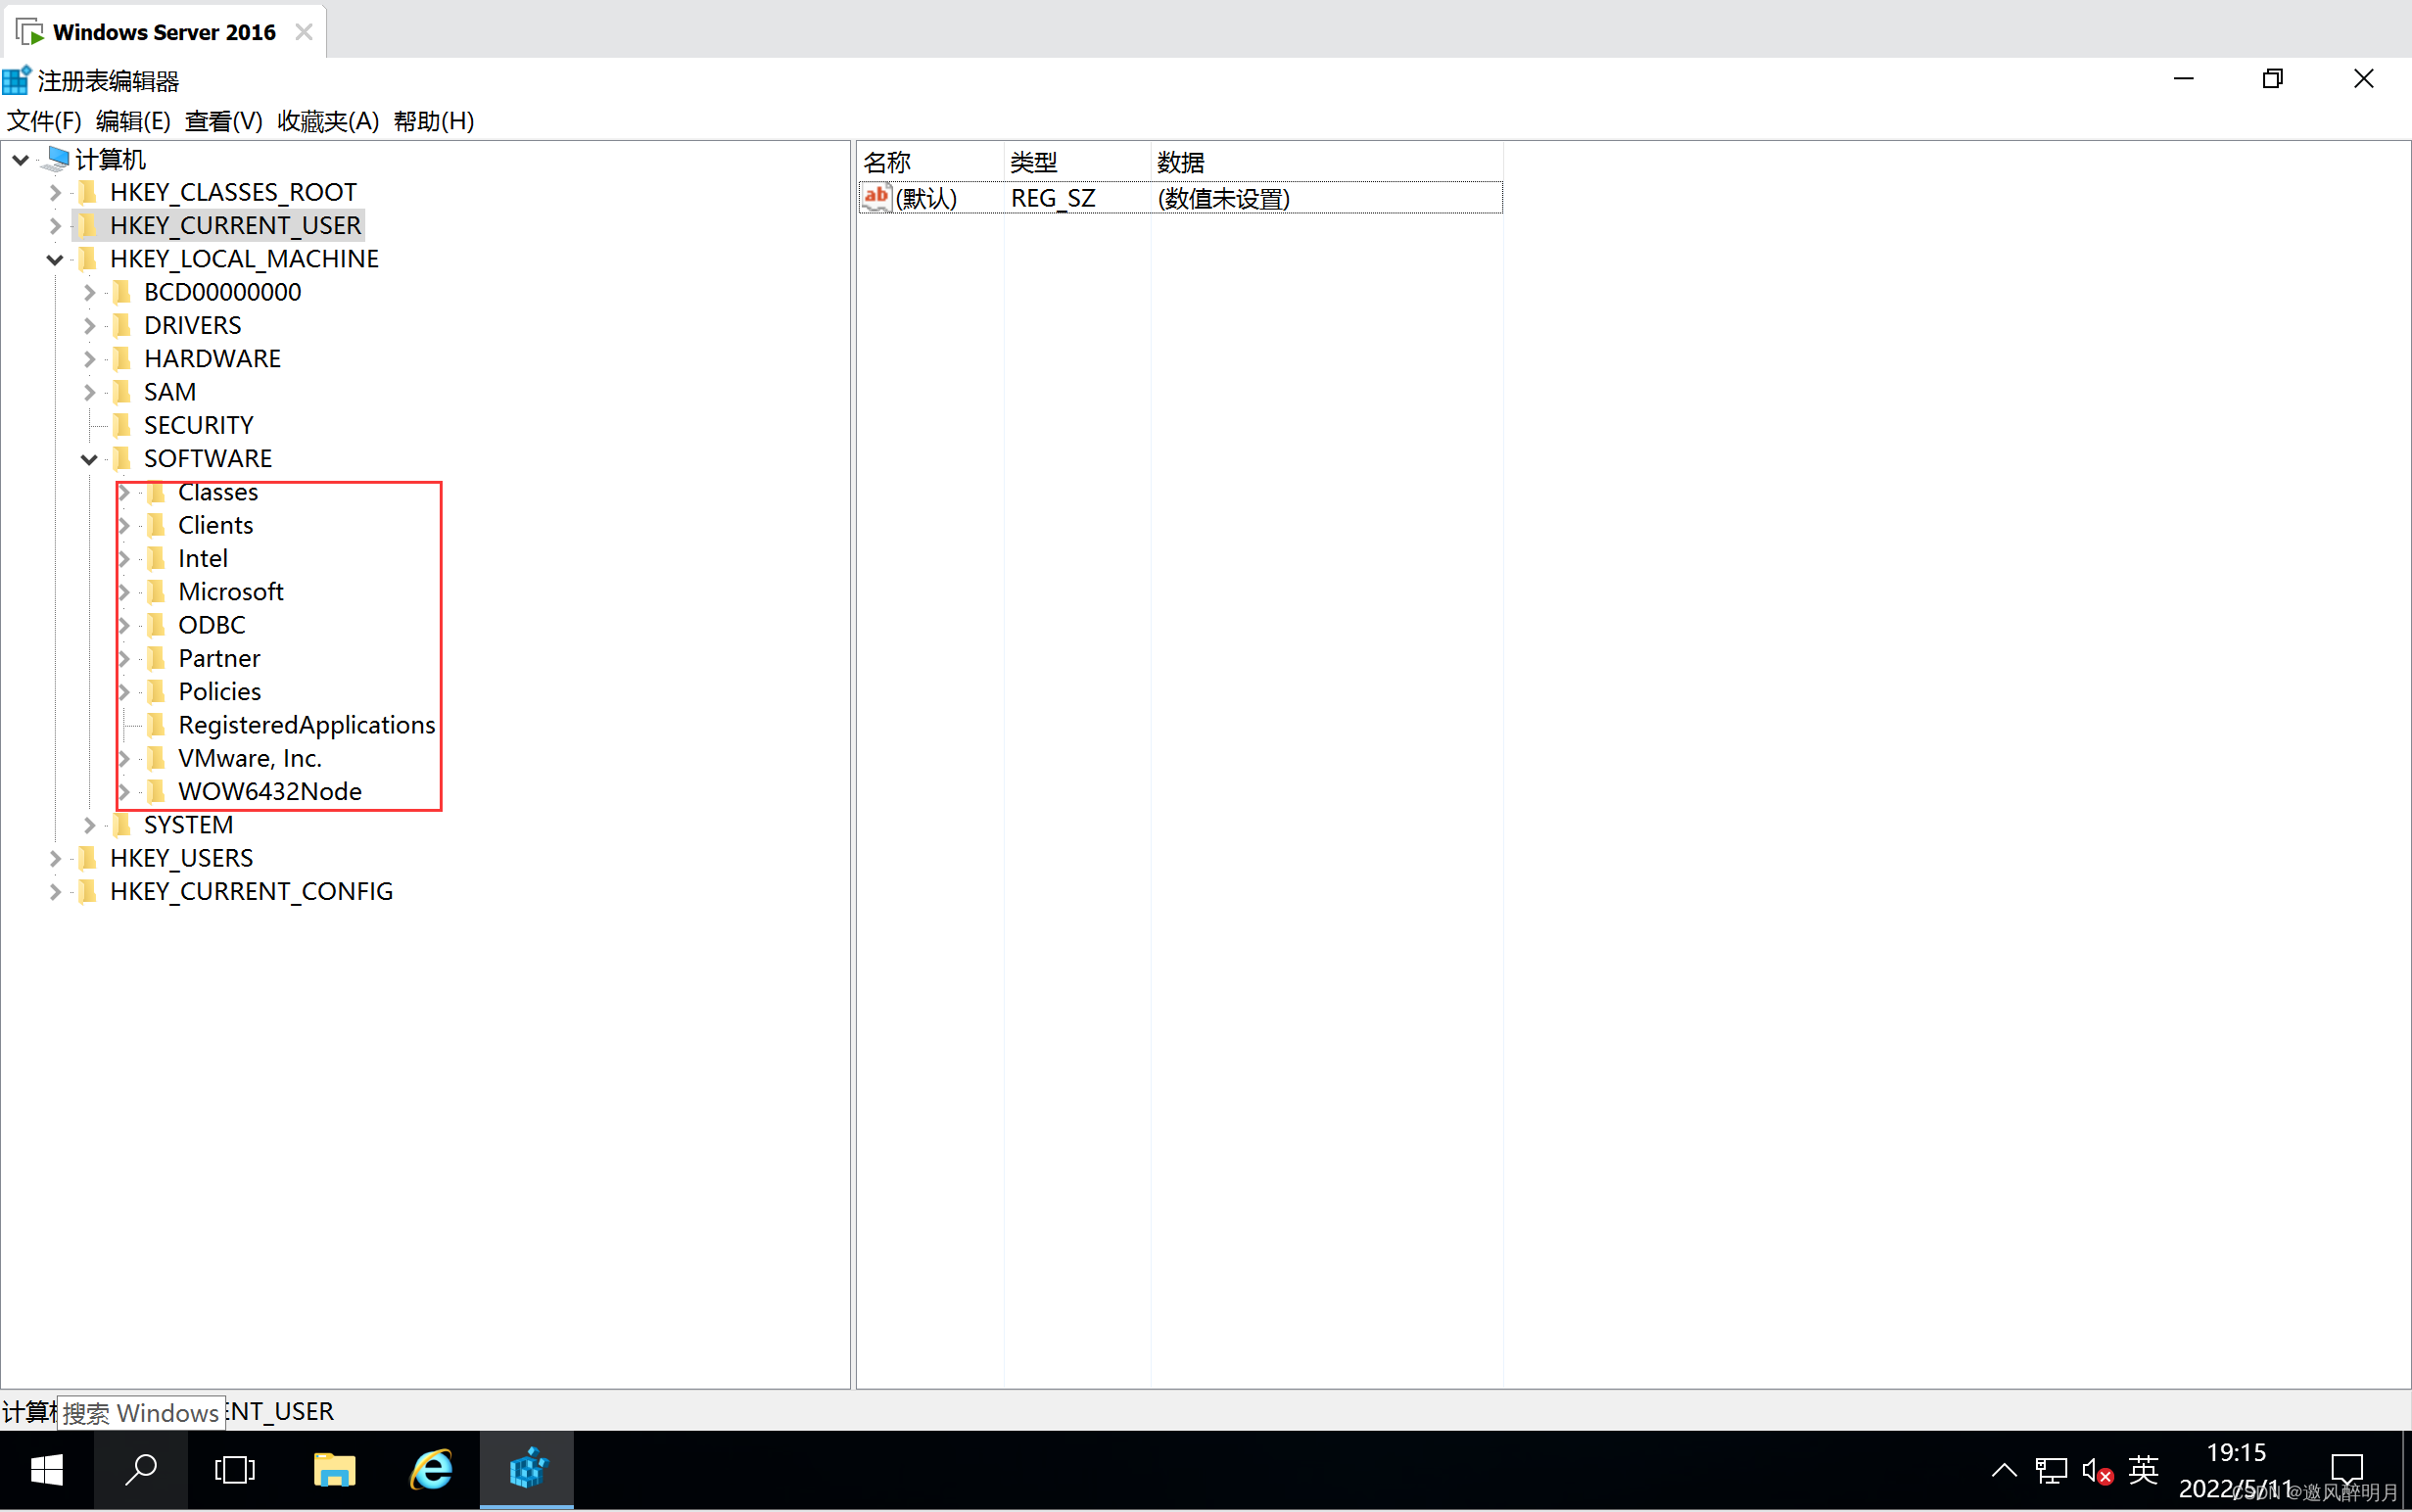Launch File Explorer from the taskbar
The image size is (2412, 1512).
click(334, 1469)
